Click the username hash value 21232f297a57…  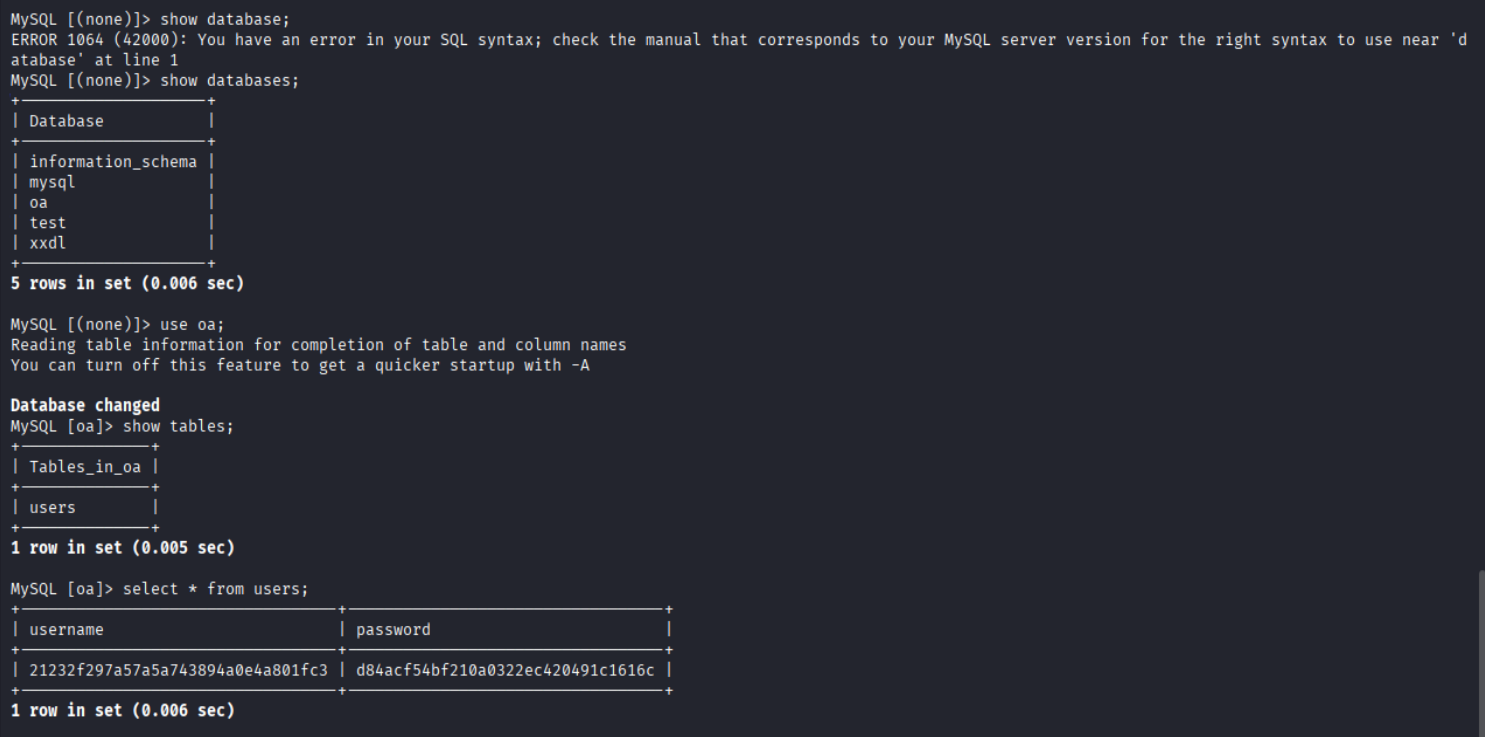click(x=178, y=670)
